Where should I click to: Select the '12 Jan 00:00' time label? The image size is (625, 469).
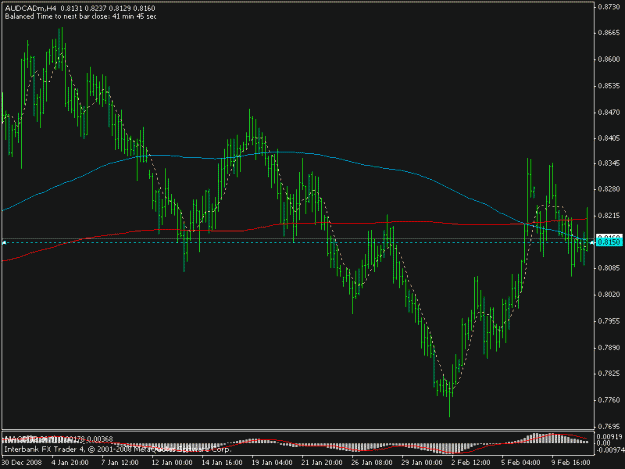pyautogui.click(x=172, y=463)
